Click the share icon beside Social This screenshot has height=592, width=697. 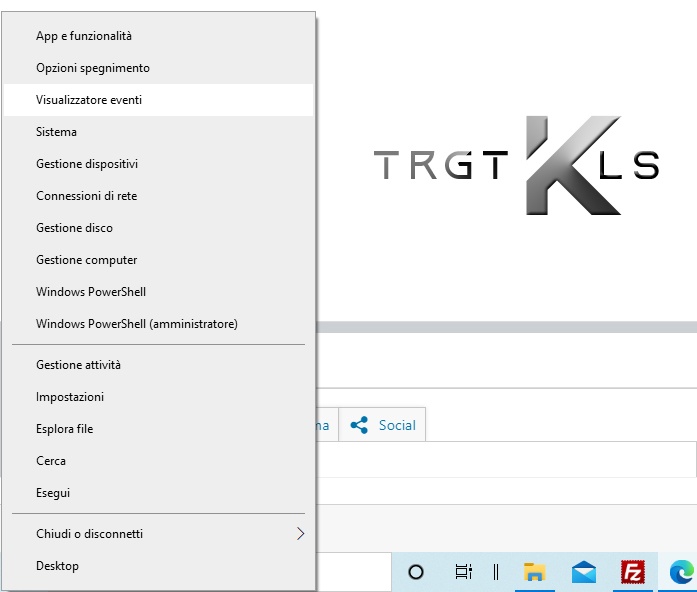pos(359,425)
